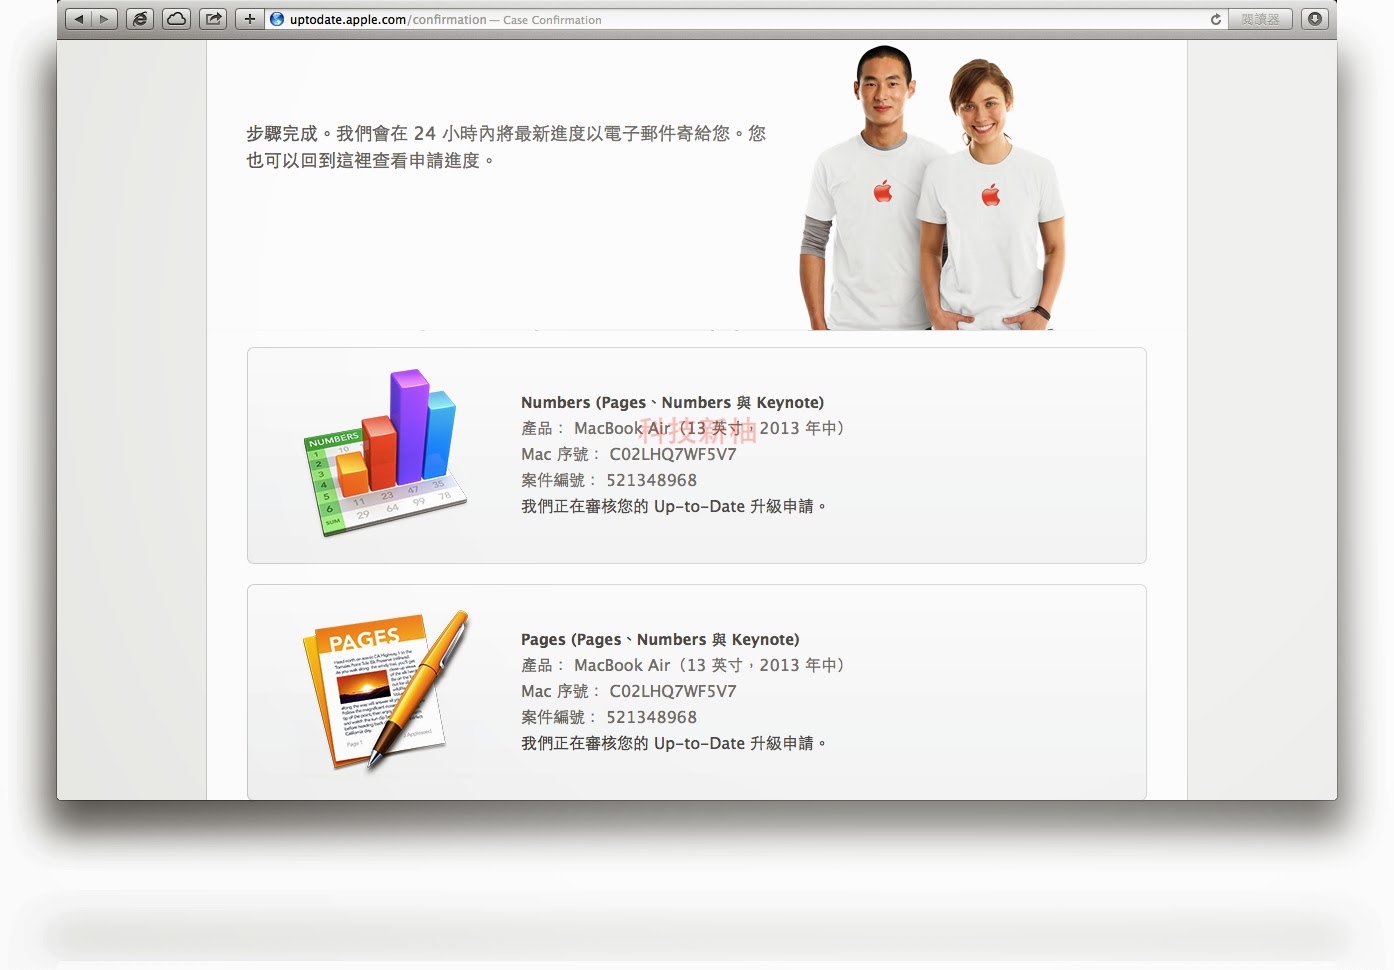Image resolution: width=1394 pixels, height=970 pixels.
Task: Click the Share button in toolbar
Action: [213, 19]
